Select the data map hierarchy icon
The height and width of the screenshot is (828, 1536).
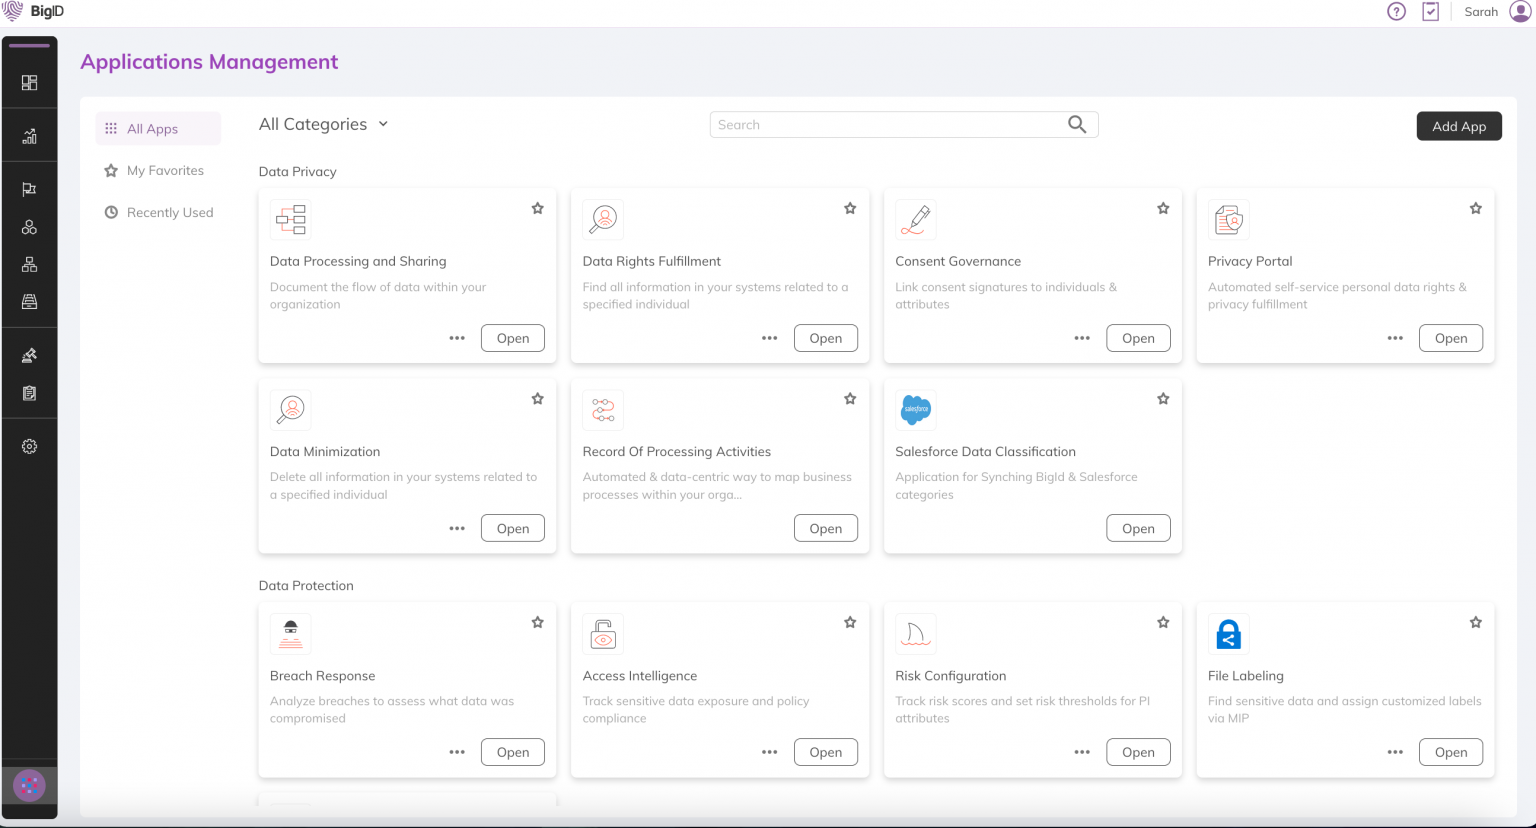pos(29,264)
